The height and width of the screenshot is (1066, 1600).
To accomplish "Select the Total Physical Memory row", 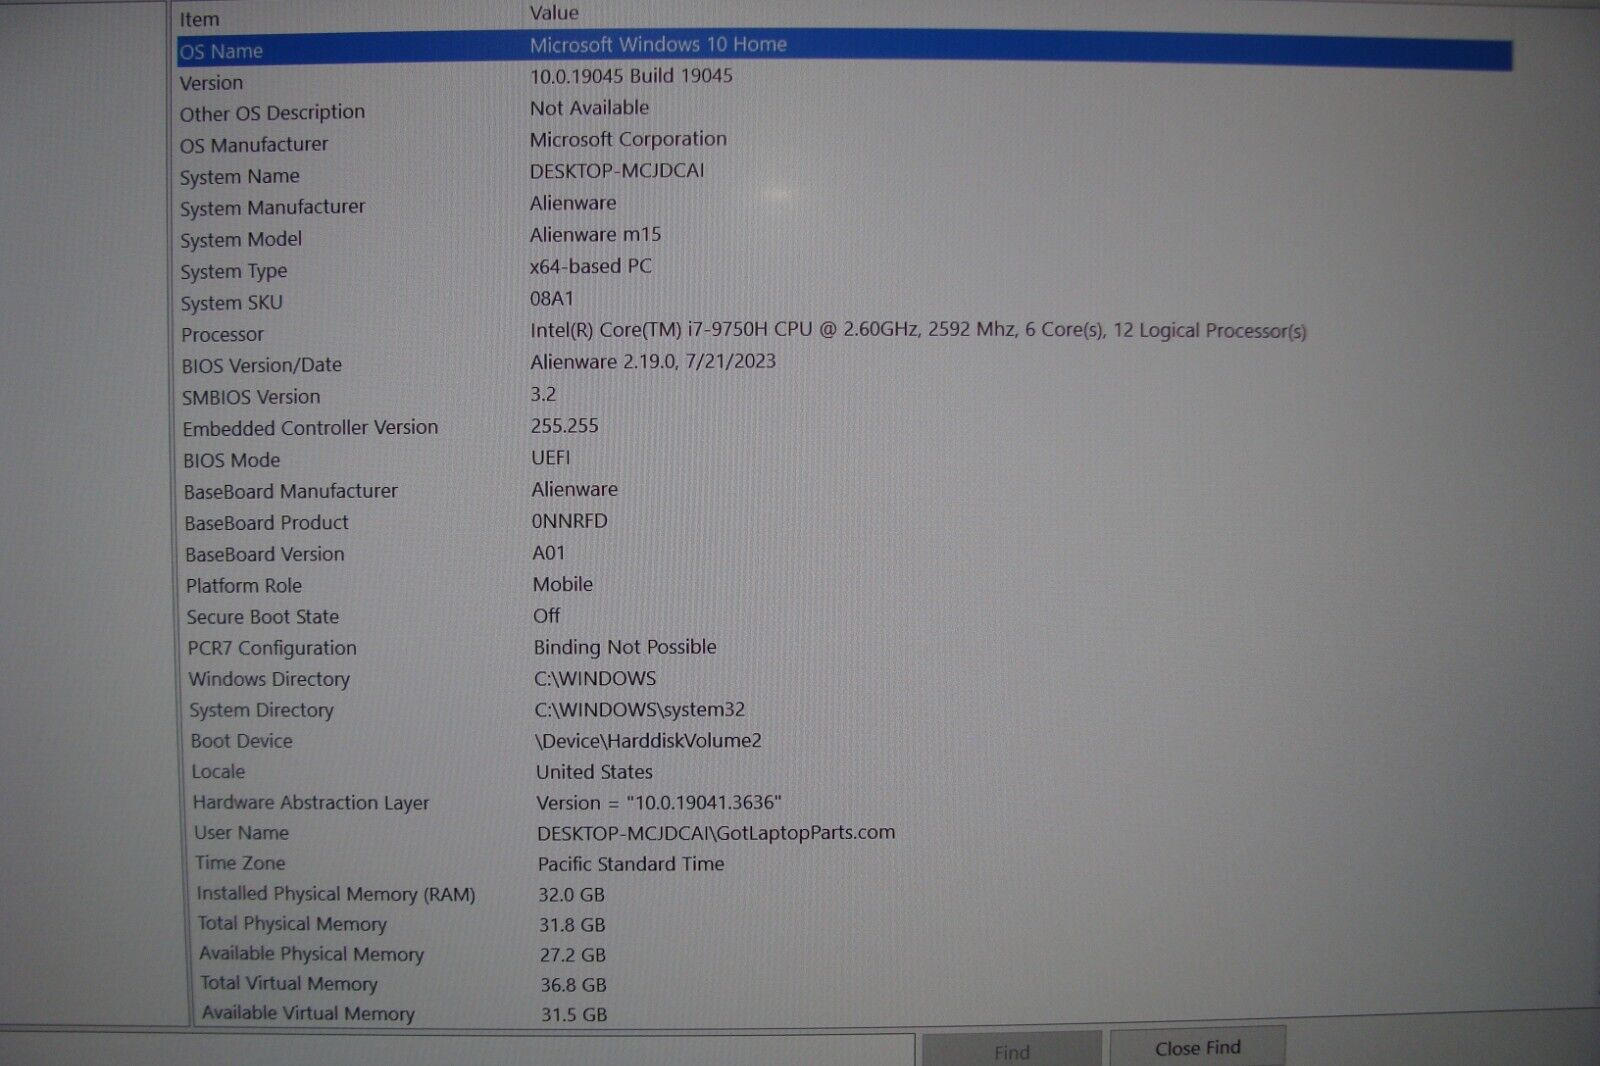I will point(844,924).
